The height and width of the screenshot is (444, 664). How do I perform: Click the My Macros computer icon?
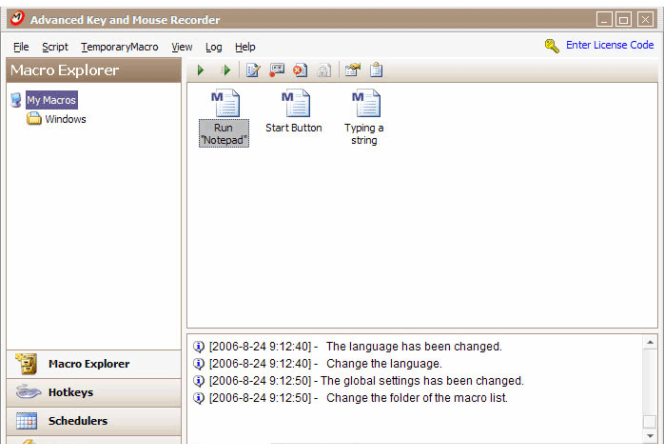click(16, 100)
